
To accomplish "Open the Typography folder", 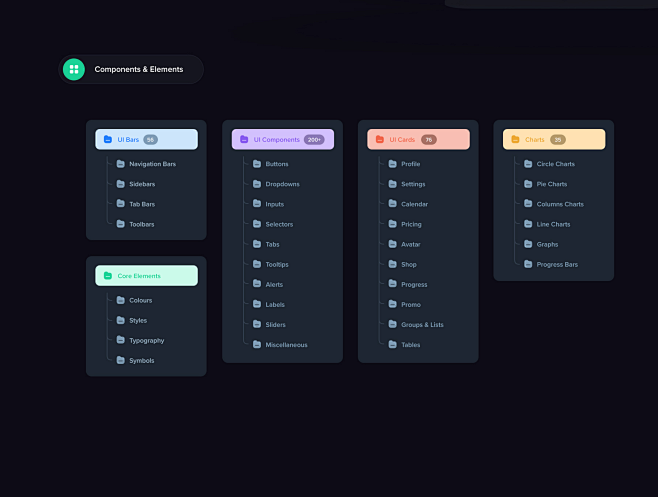I will click(146, 341).
